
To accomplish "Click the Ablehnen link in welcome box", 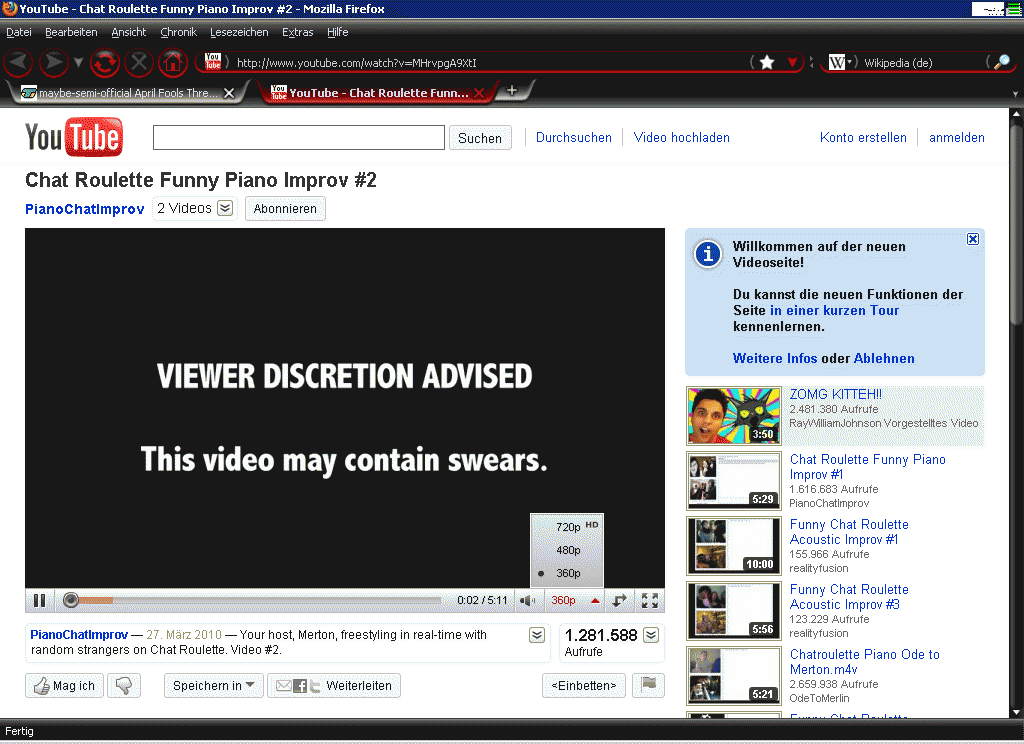I will pyautogui.click(x=884, y=358).
